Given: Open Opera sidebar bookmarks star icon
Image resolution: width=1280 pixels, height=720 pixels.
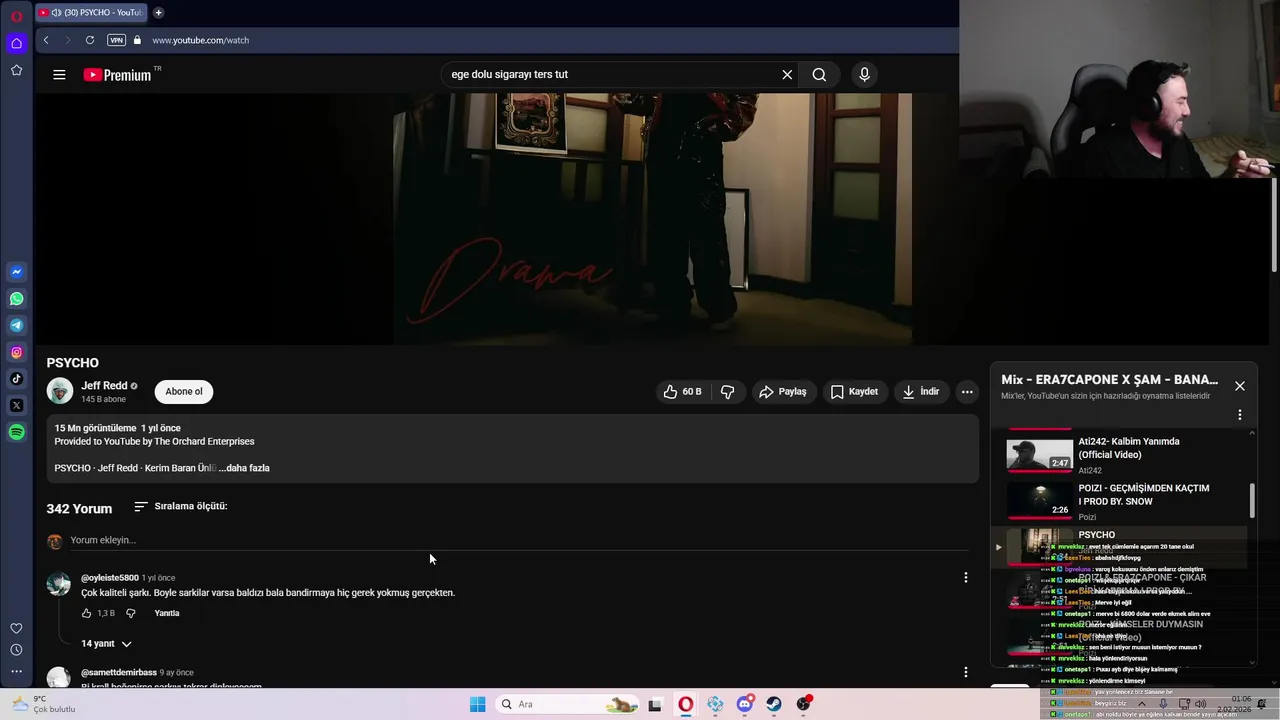Looking at the screenshot, I should pyautogui.click(x=16, y=70).
